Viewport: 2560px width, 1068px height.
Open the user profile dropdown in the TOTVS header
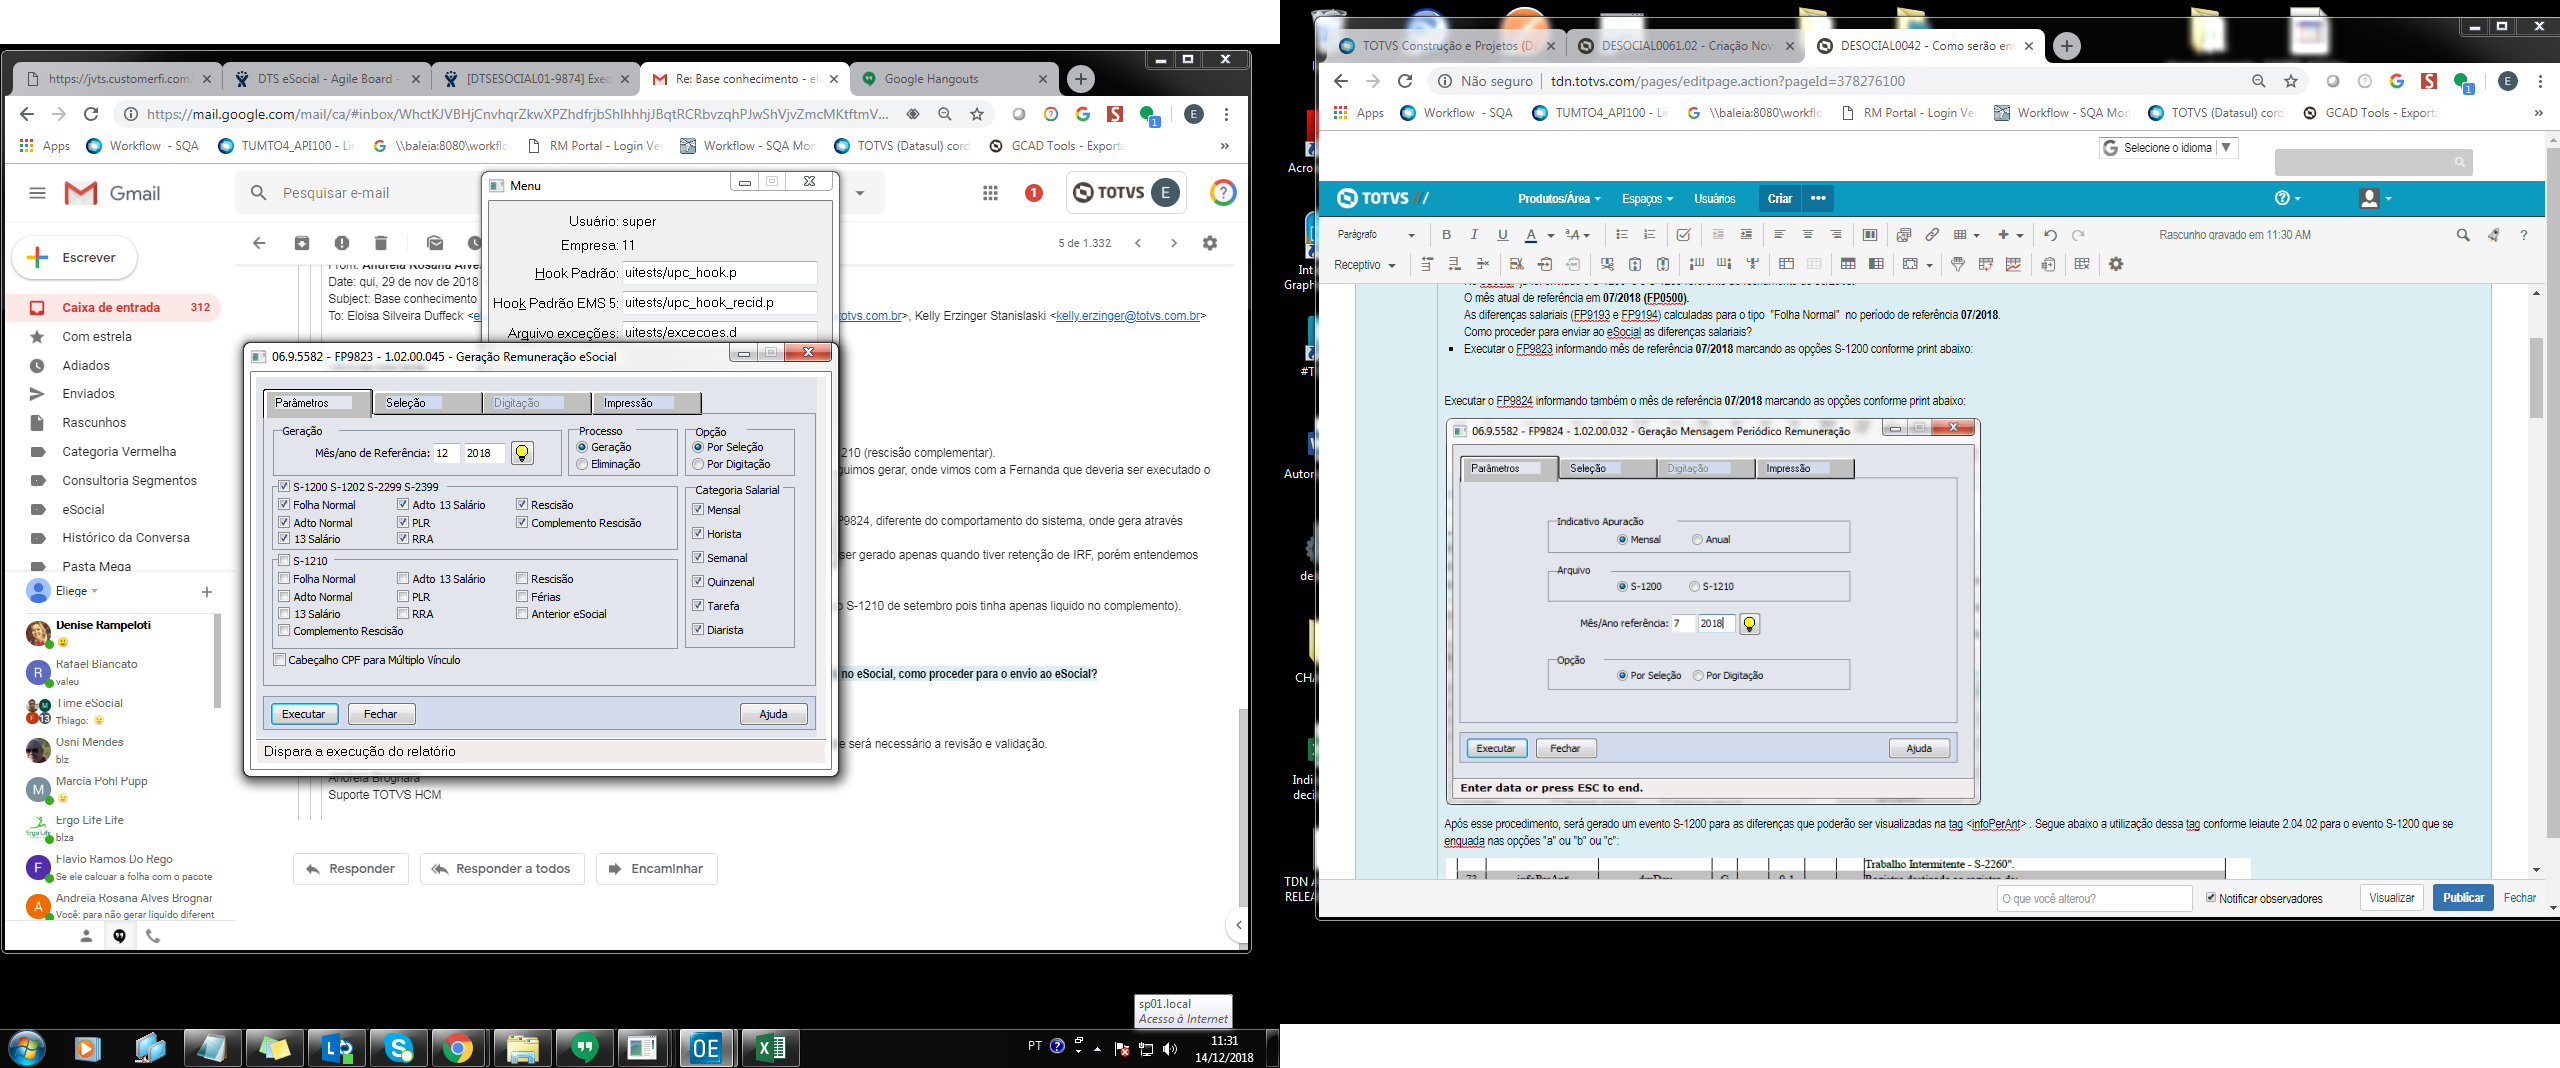[2374, 198]
